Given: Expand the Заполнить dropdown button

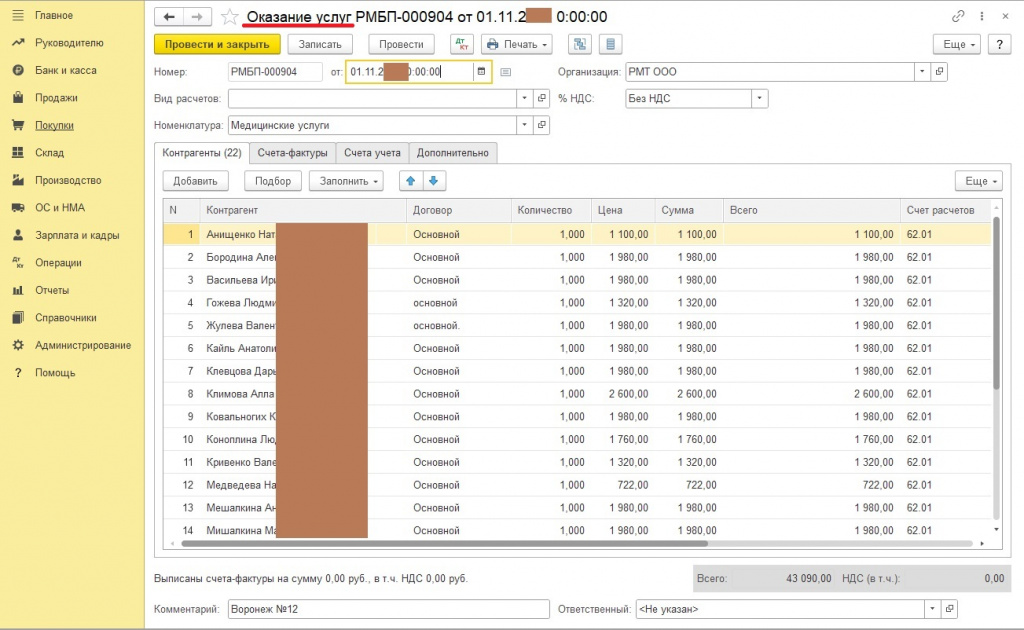Looking at the screenshot, I should tap(346, 181).
